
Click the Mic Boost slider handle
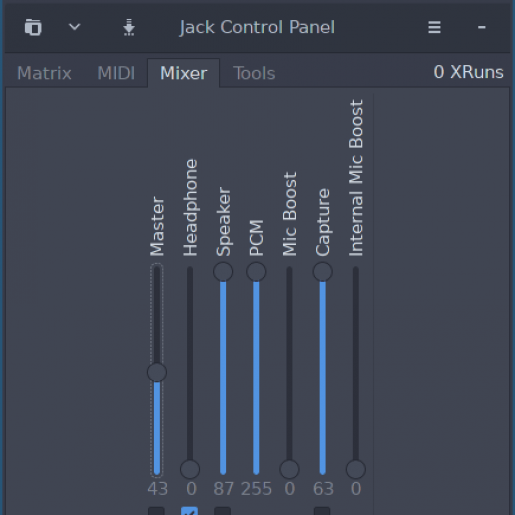(289, 469)
